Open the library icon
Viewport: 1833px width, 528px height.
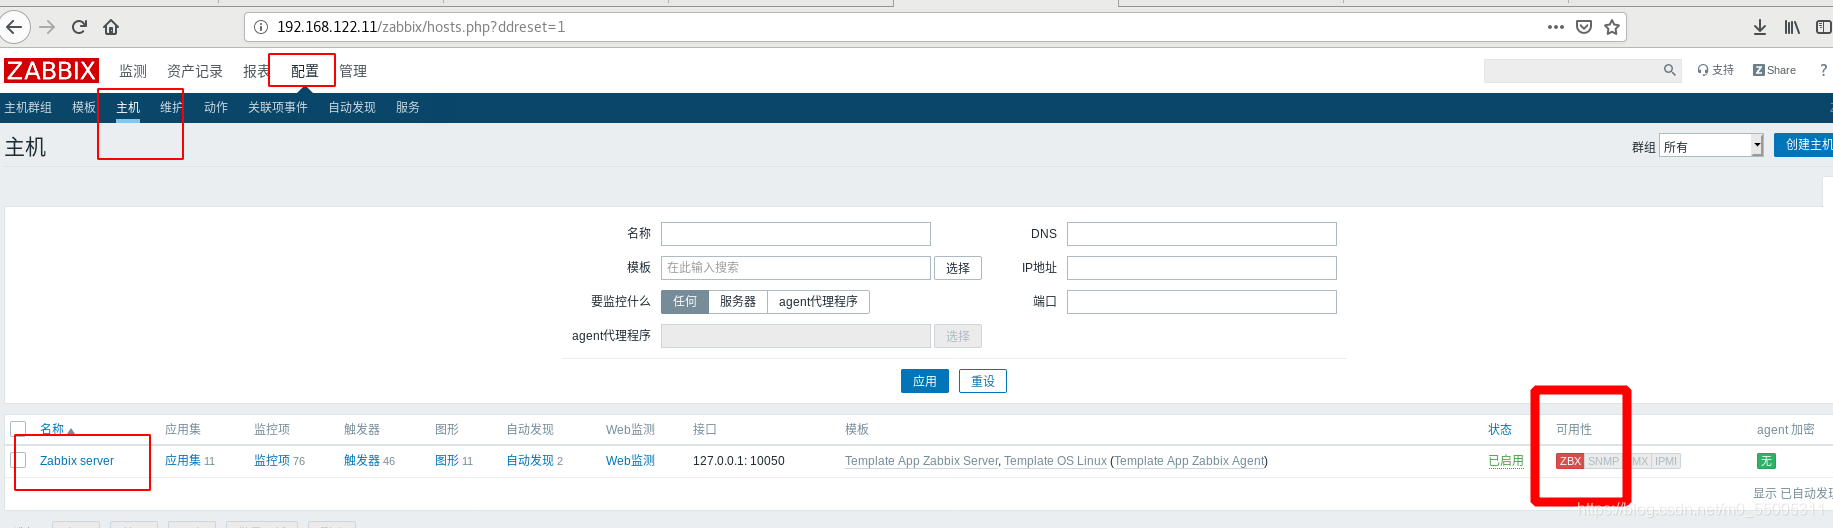[x=1792, y=27]
